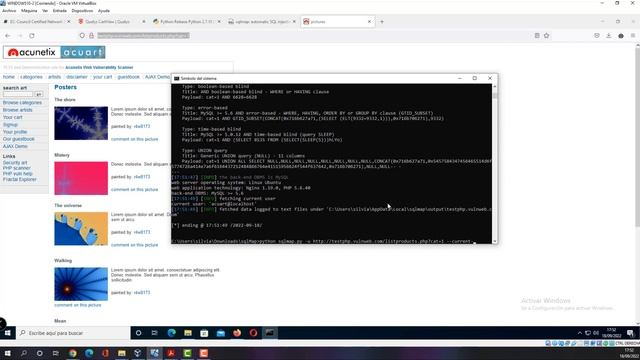
Task: Open Opera from the VM taskbar
Action: coord(253,333)
